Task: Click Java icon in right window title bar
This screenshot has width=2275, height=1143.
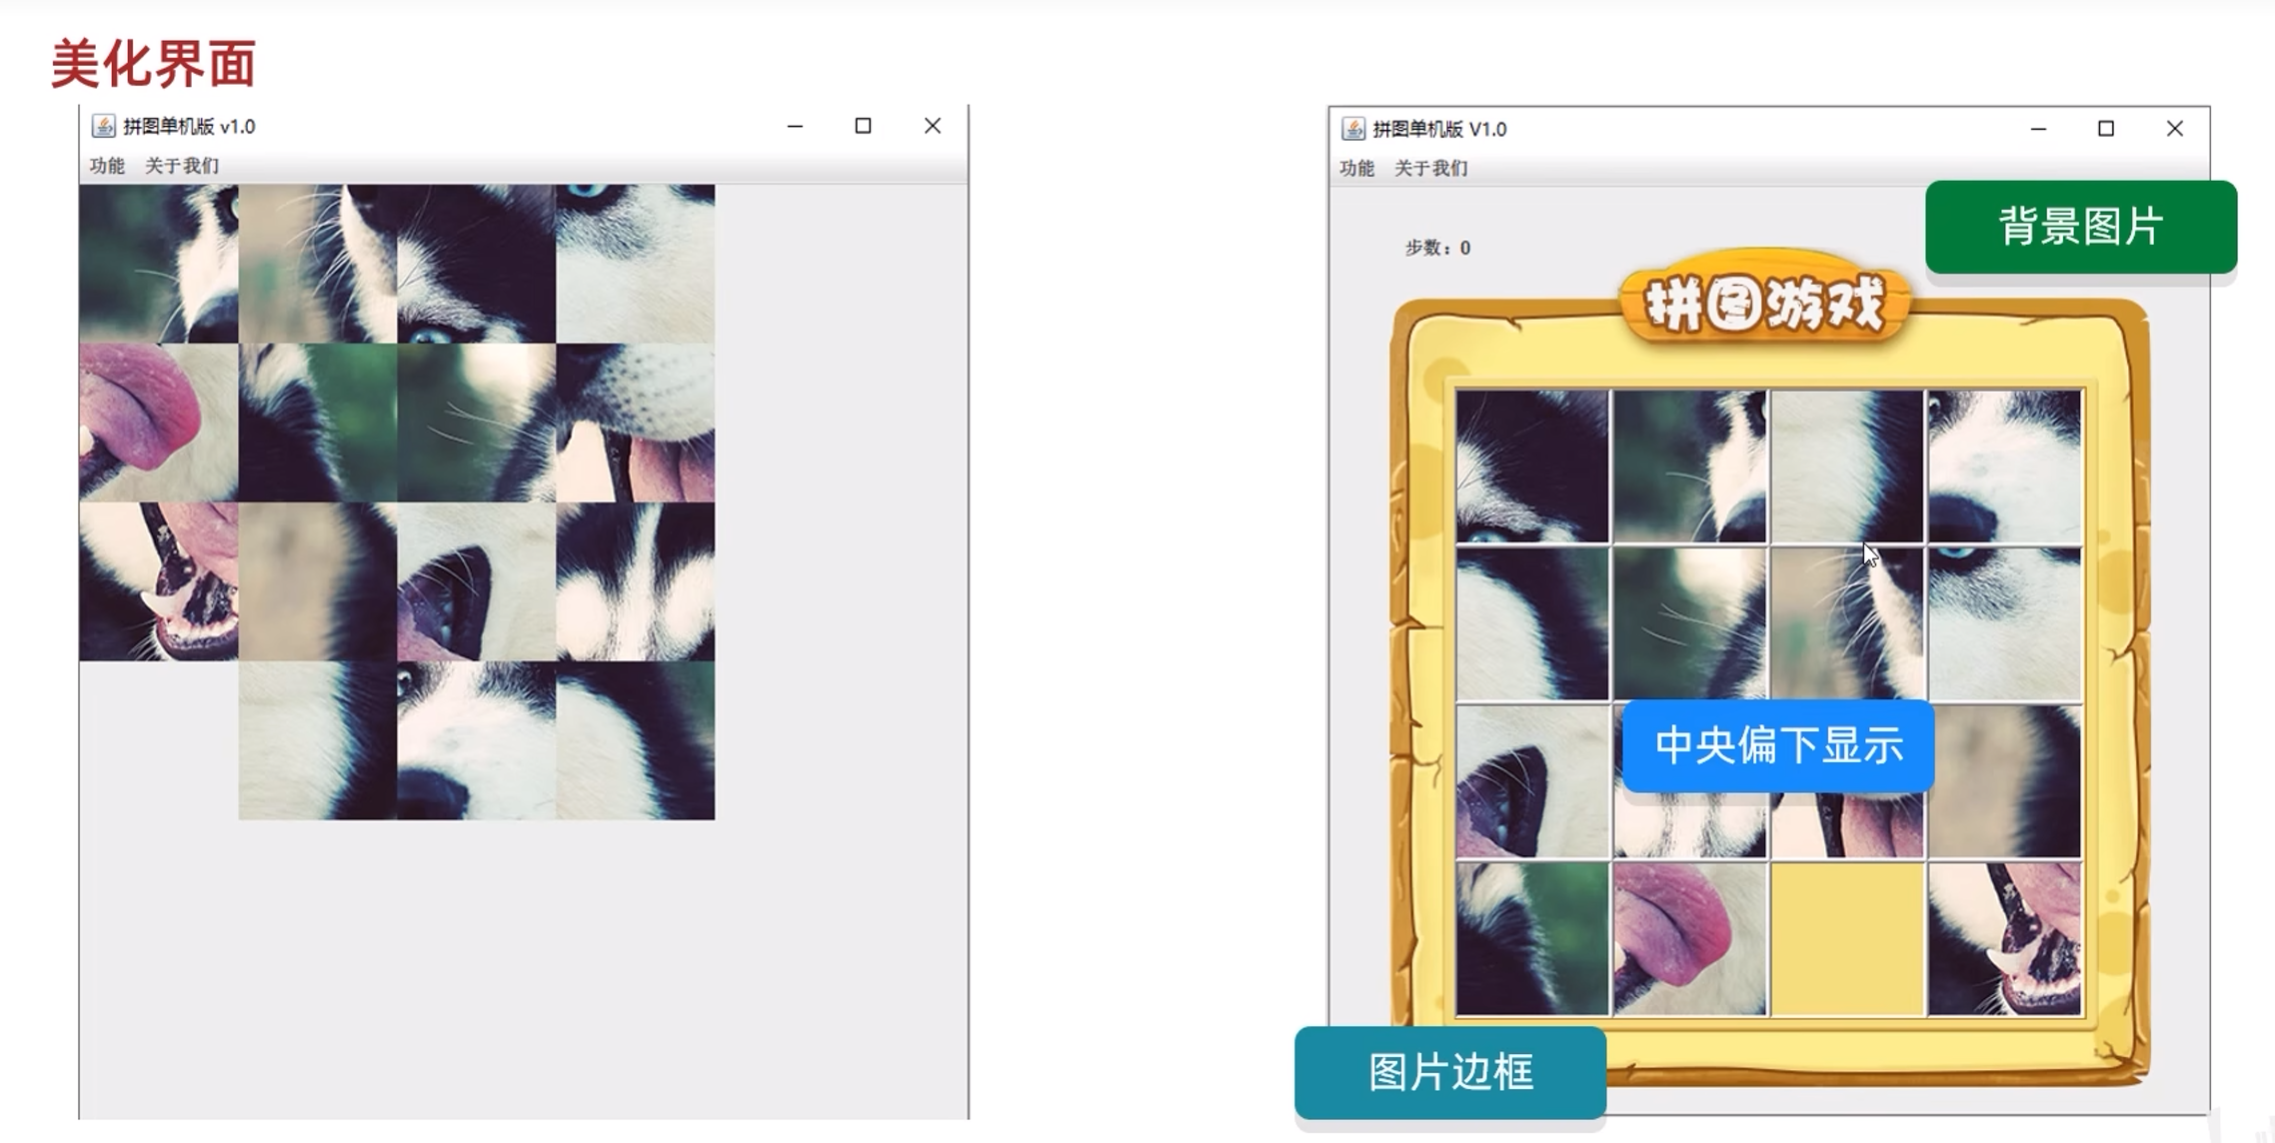Action: tap(1353, 129)
